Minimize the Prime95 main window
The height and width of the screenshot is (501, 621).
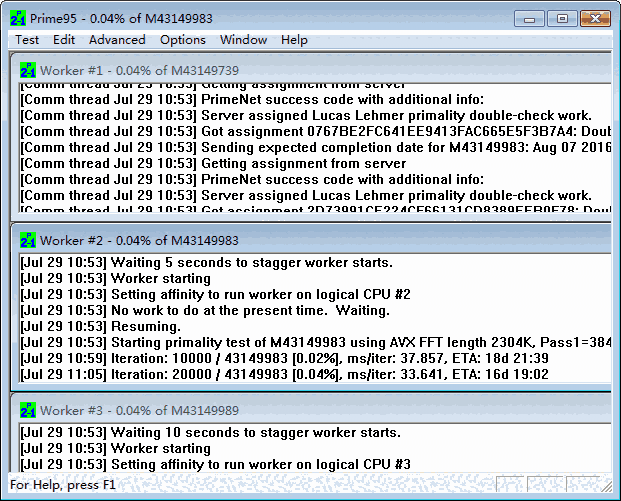(x=530, y=18)
